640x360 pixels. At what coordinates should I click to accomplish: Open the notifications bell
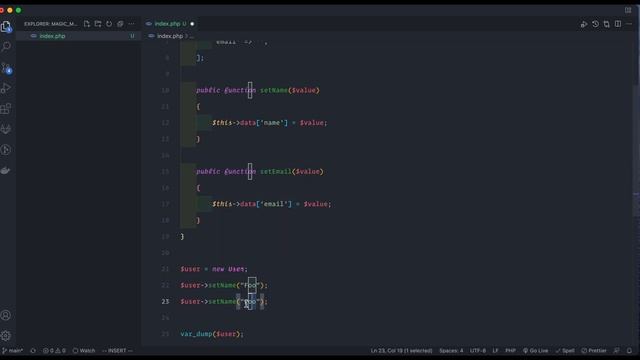coord(629,351)
